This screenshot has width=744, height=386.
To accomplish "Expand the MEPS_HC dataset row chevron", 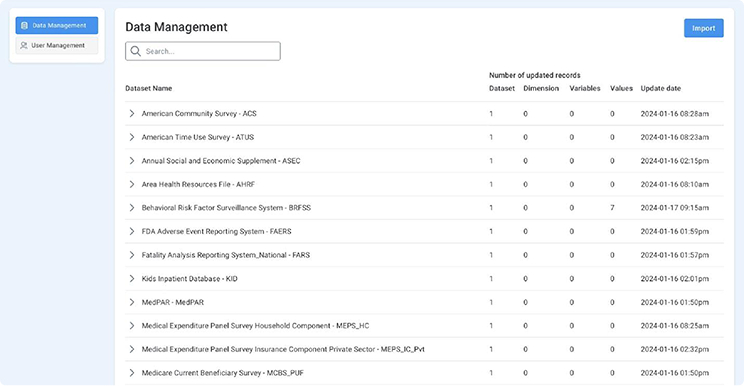I will click(x=132, y=326).
